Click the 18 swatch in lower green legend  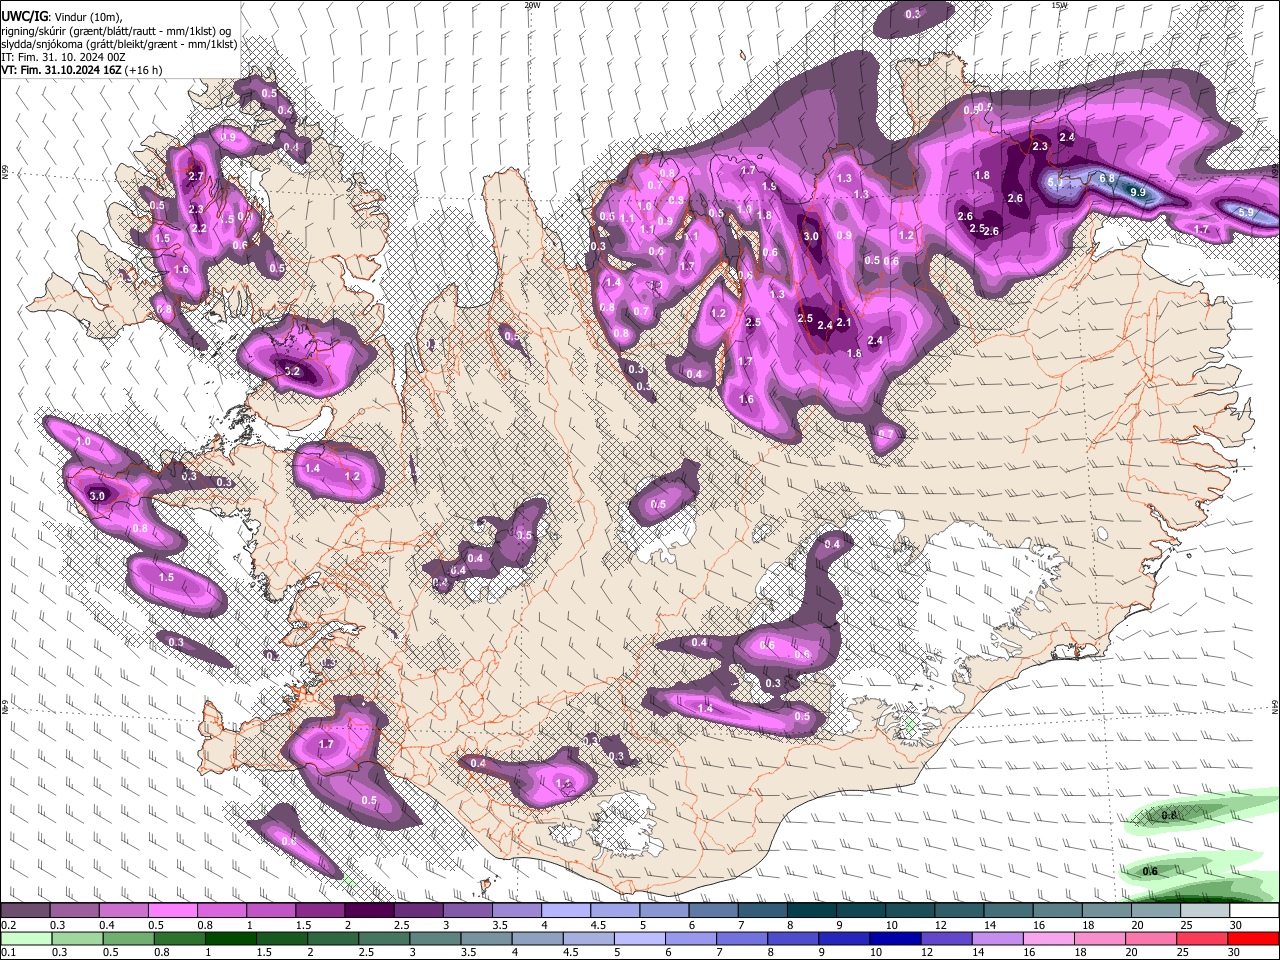[1100, 938]
